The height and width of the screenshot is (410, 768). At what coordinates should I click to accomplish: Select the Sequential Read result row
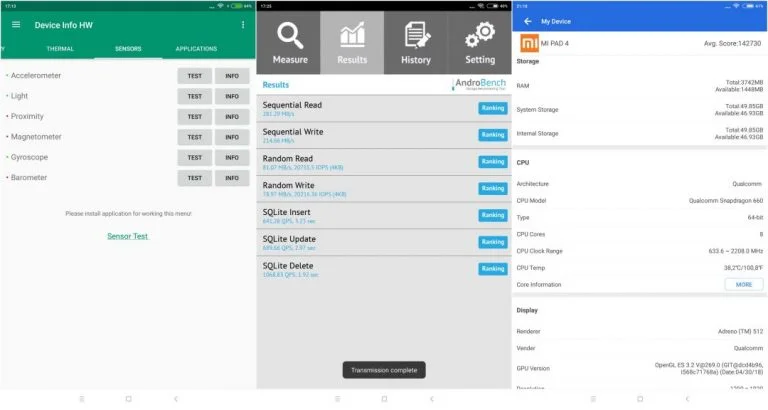[384, 108]
